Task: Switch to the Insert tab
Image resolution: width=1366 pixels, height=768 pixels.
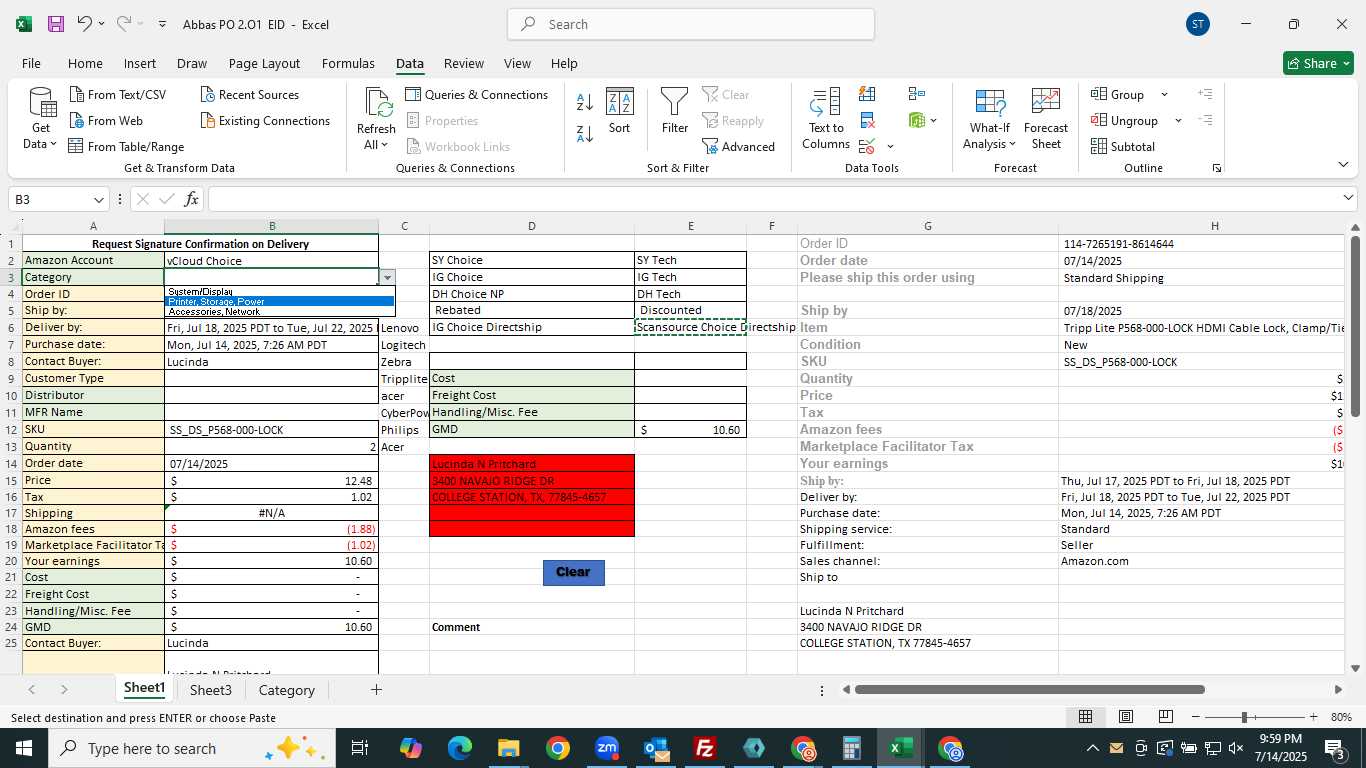Action: pyautogui.click(x=140, y=63)
